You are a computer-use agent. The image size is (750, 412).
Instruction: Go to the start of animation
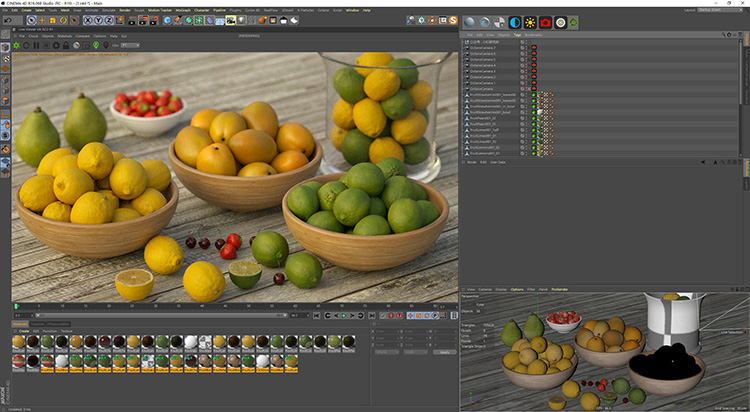click(316, 315)
